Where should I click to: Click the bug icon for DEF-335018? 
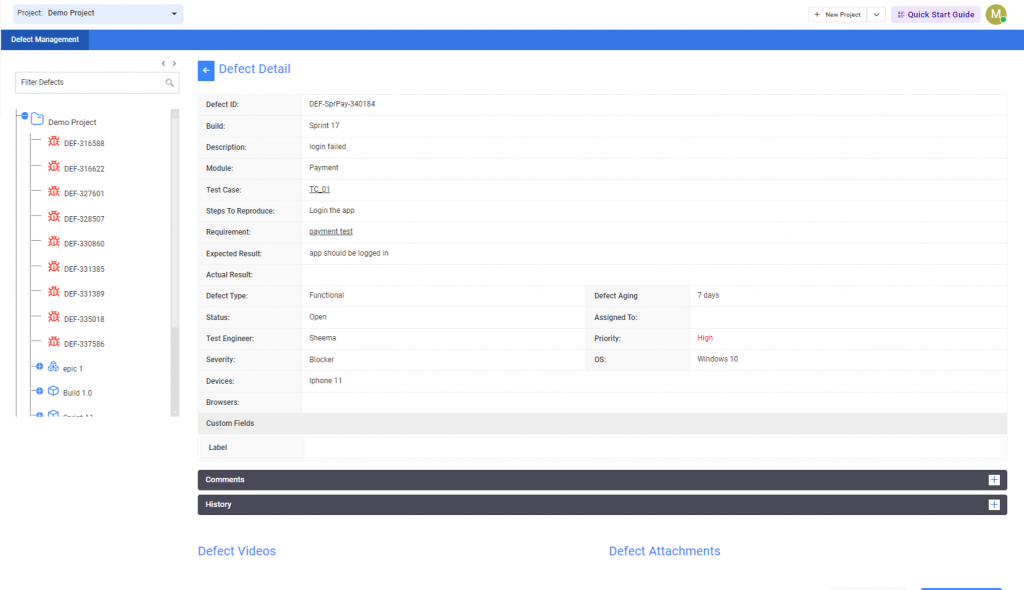(x=54, y=318)
